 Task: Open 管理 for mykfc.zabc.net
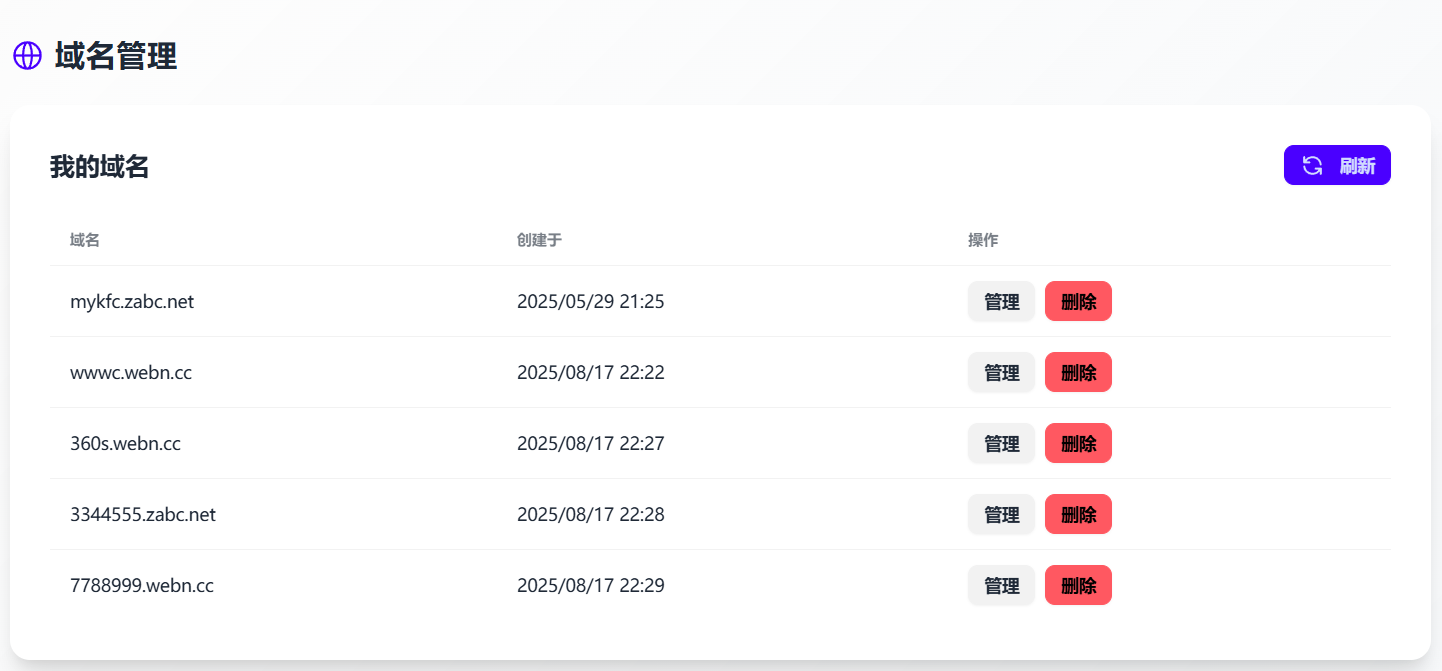(x=1001, y=302)
